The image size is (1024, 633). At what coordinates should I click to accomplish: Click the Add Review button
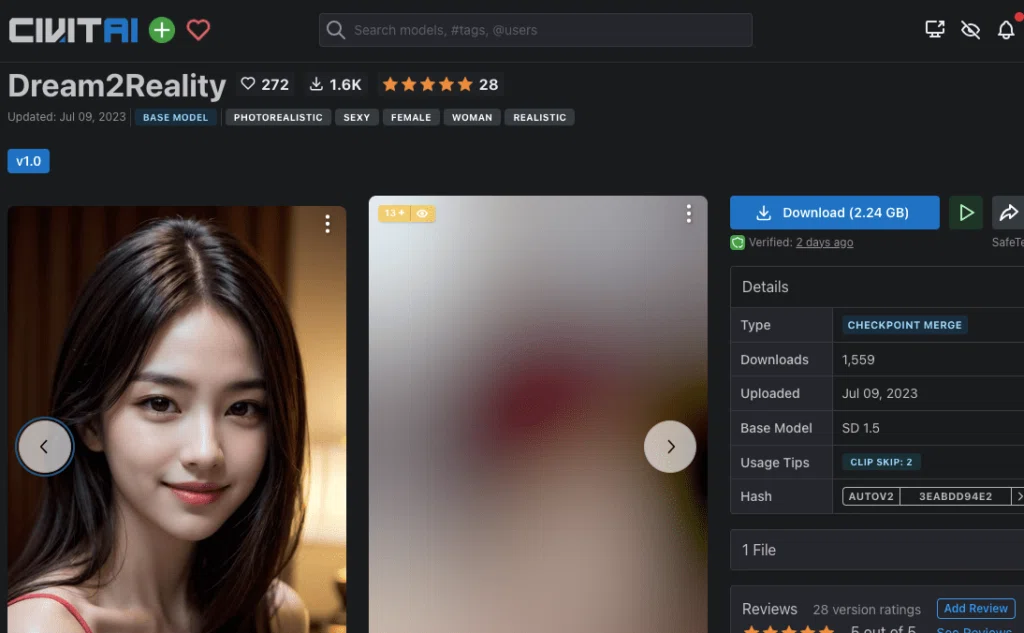point(976,609)
